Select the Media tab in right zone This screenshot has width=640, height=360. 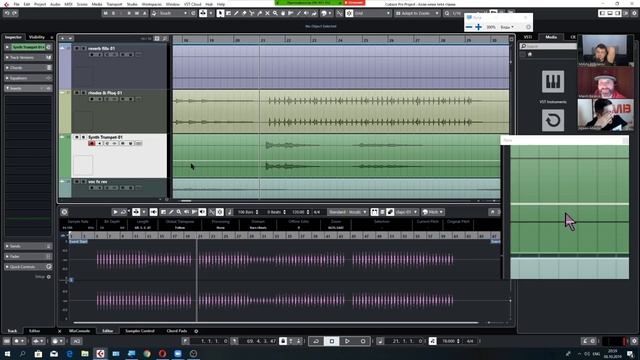(551, 37)
